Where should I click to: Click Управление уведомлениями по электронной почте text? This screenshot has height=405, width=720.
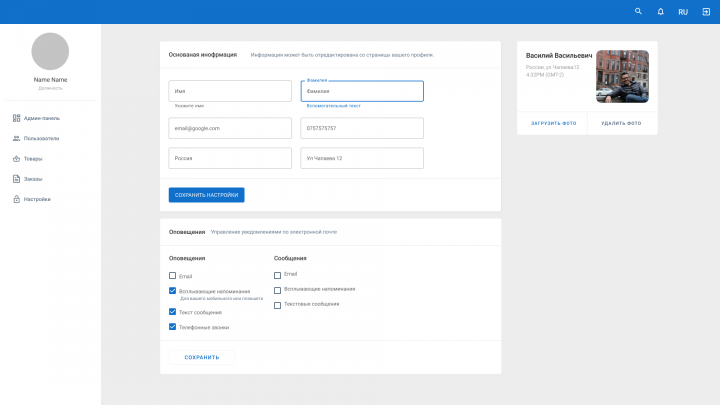pyautogui.click(x=274, y=232)
